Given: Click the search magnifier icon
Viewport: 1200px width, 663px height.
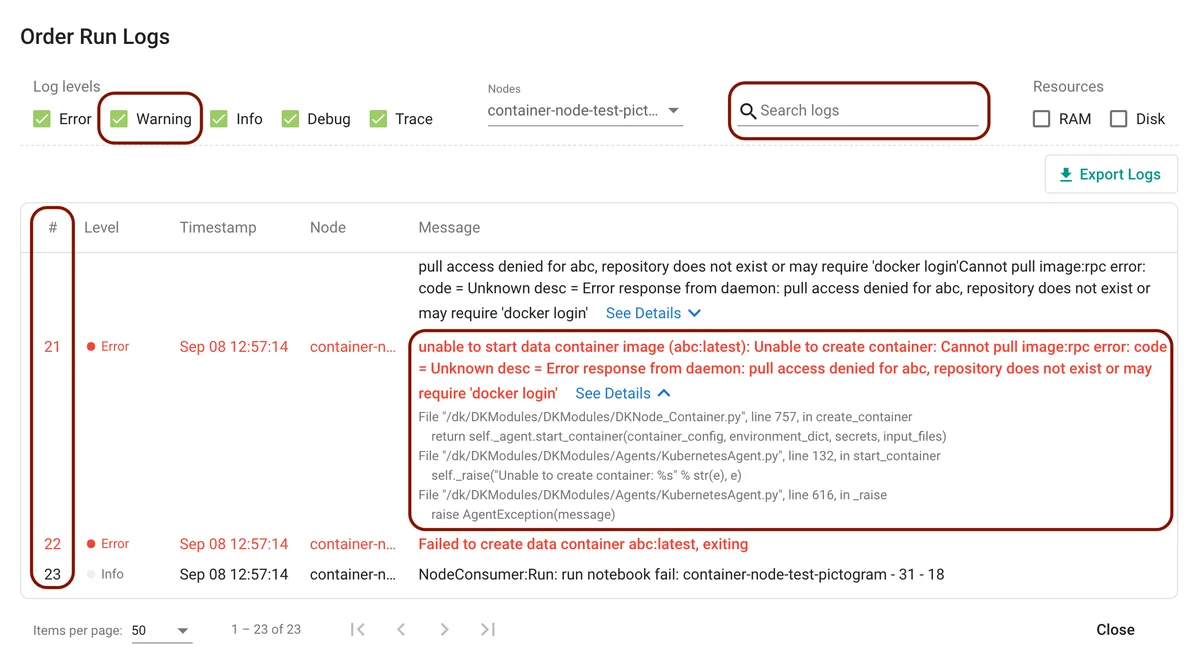Looking at the screenshot, I should click(x=747, y=111).
